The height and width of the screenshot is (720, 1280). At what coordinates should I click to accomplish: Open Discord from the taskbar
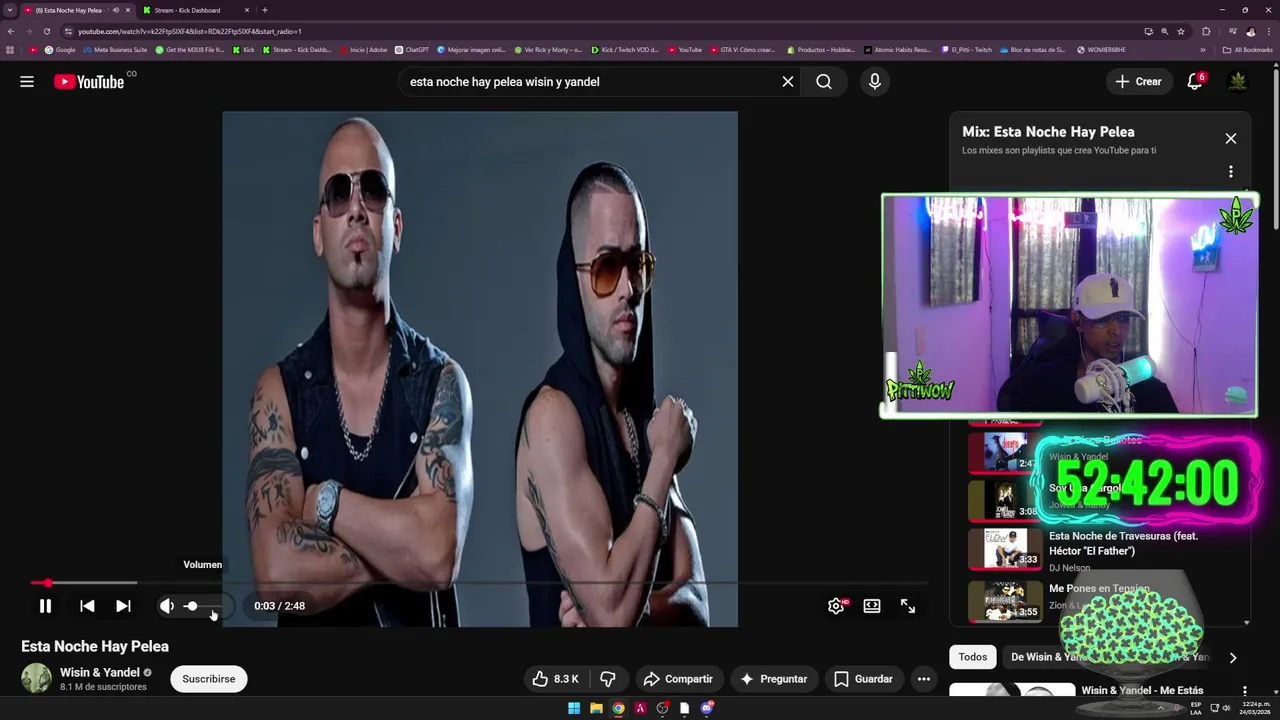coord(707,708)
